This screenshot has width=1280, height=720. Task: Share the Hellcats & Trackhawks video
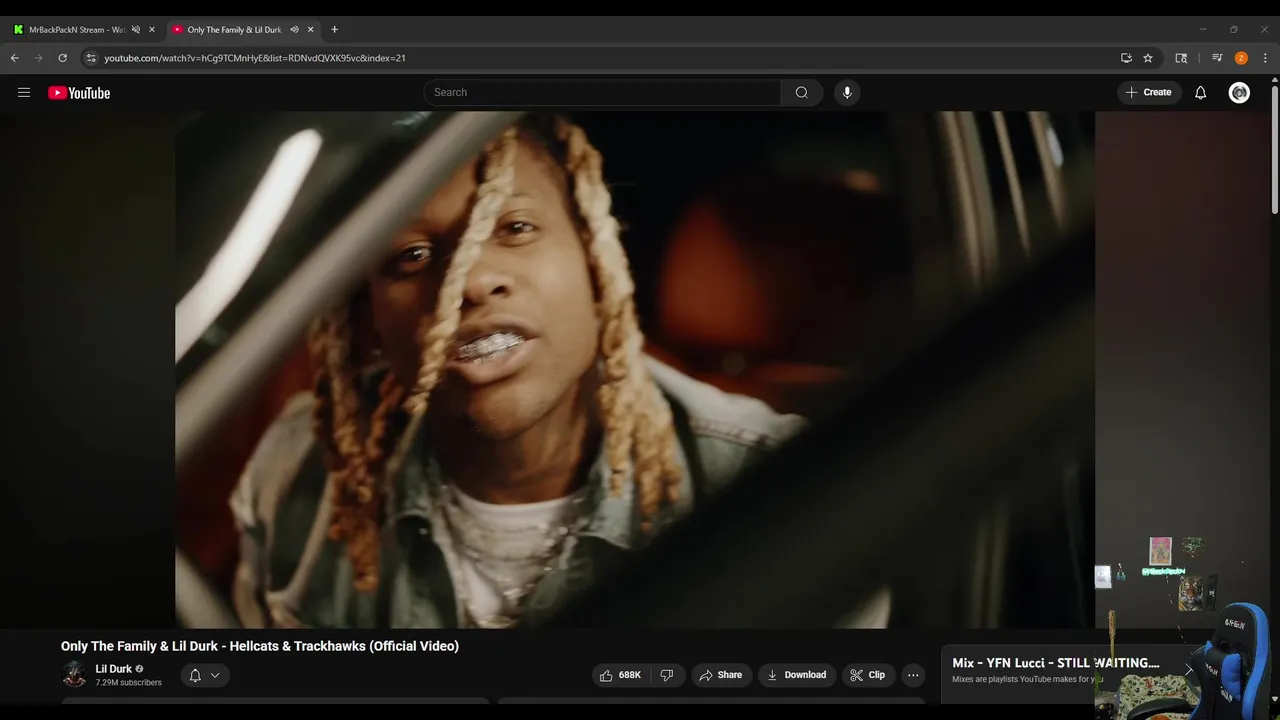(720, 675)
